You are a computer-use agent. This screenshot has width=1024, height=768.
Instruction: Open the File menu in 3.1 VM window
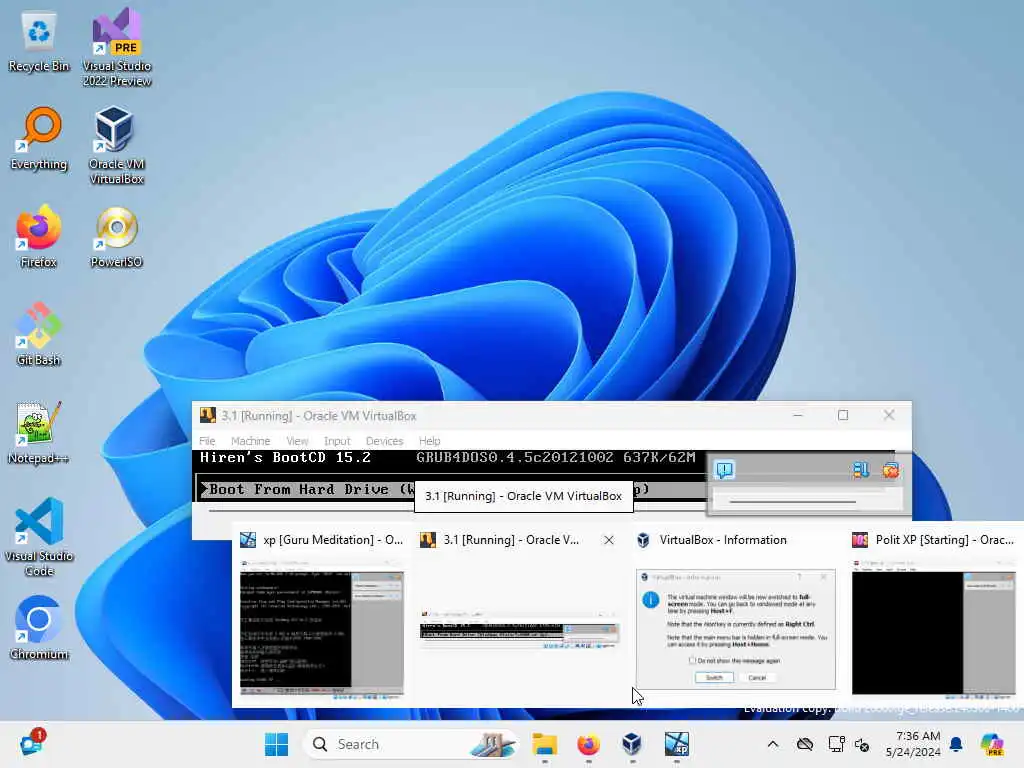click(x=207, y=441)
